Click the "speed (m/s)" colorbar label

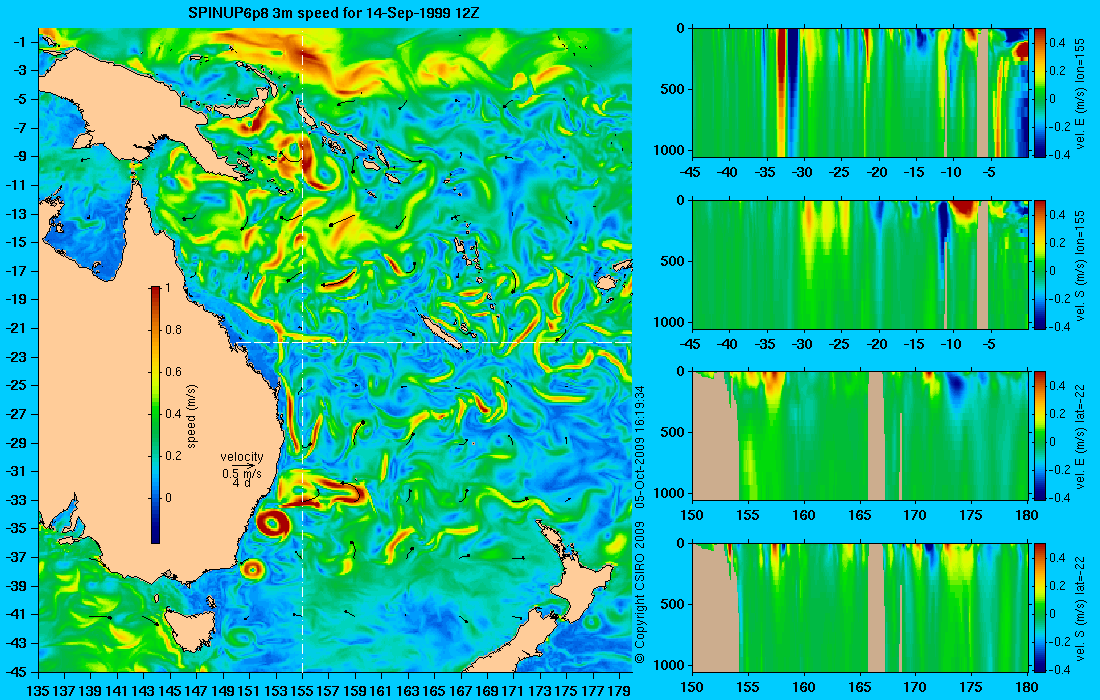[192, 416]
